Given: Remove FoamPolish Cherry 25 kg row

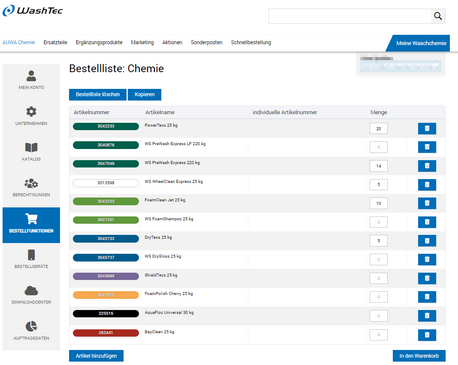Looking at the screenshot, I should pos(427,297).
